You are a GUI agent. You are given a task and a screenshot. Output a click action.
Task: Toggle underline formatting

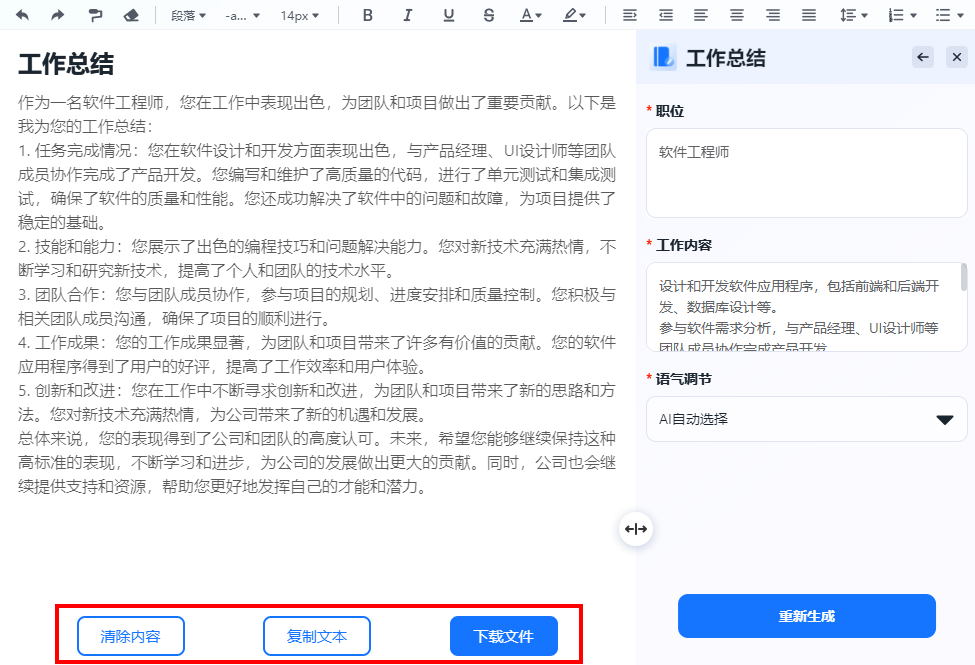(x=448, y=15)
